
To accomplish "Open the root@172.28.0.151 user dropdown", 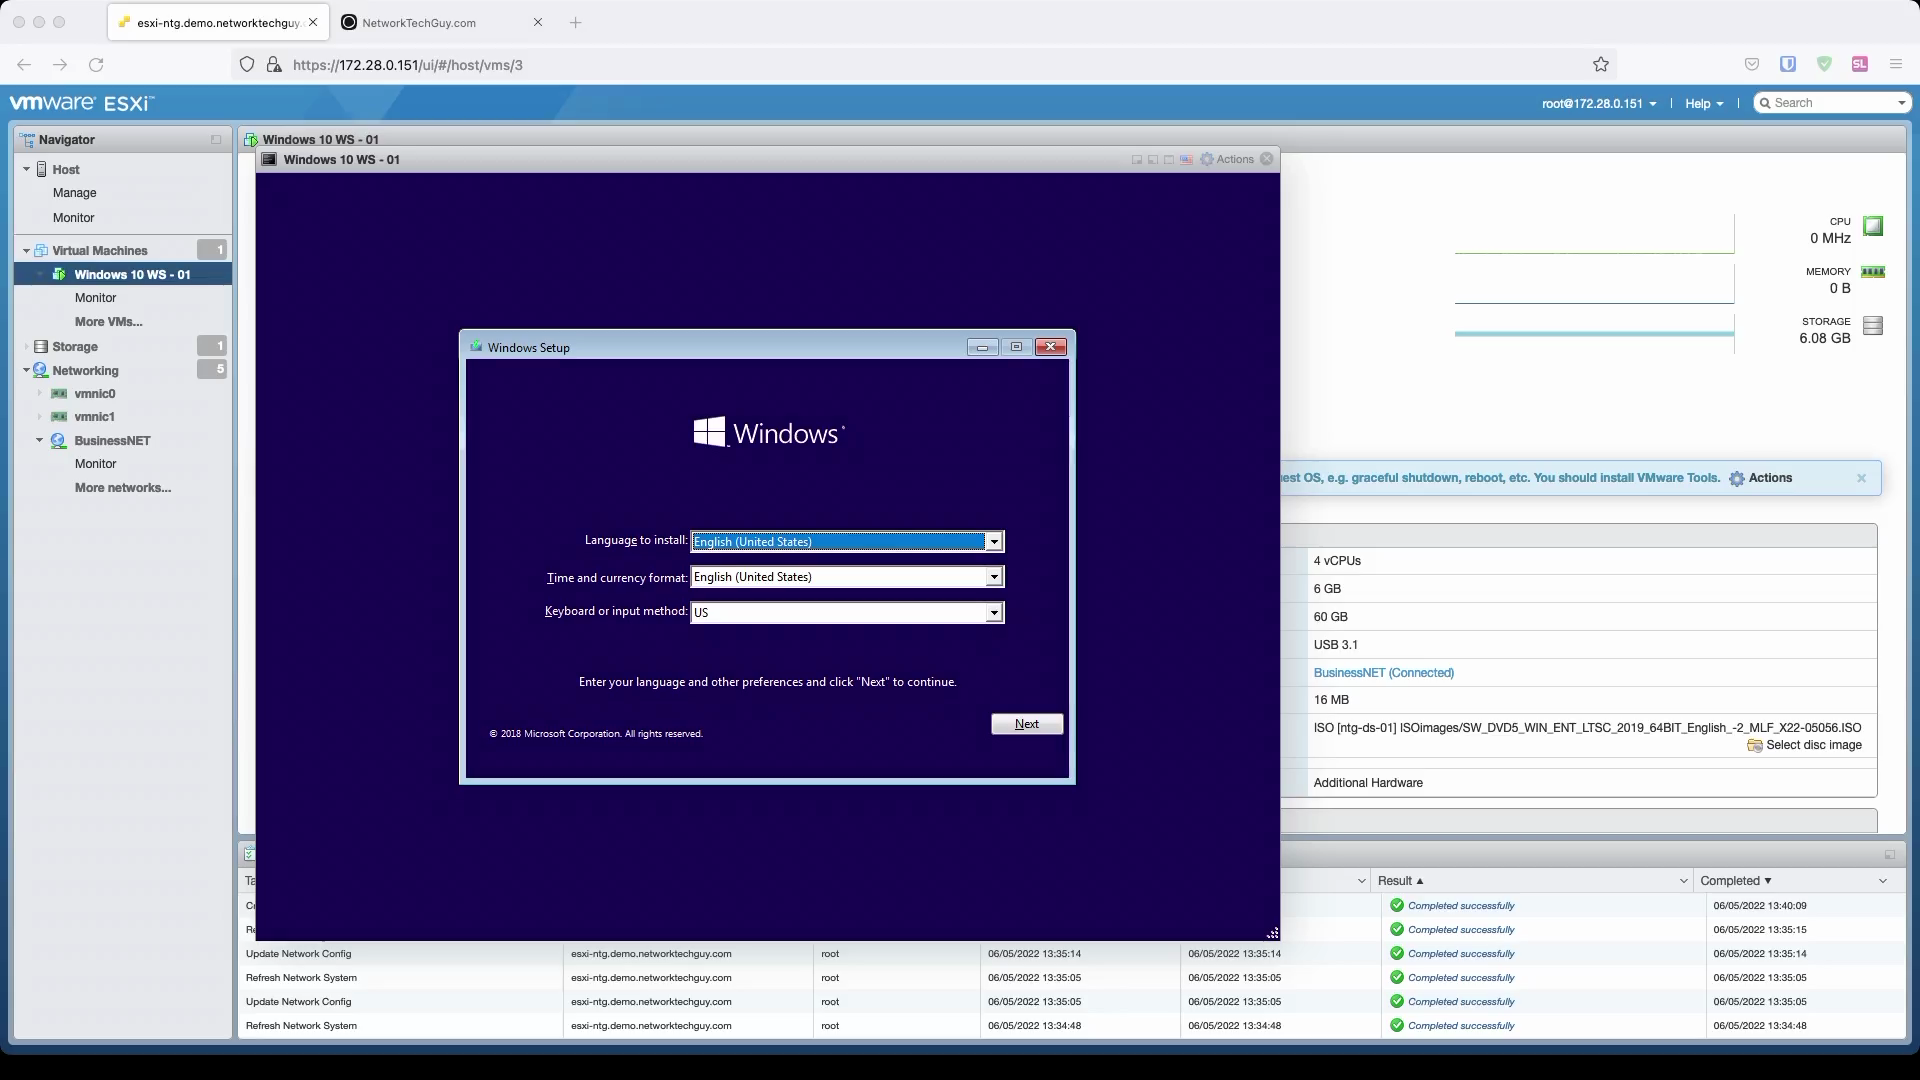I will (x=1599, y=104).
